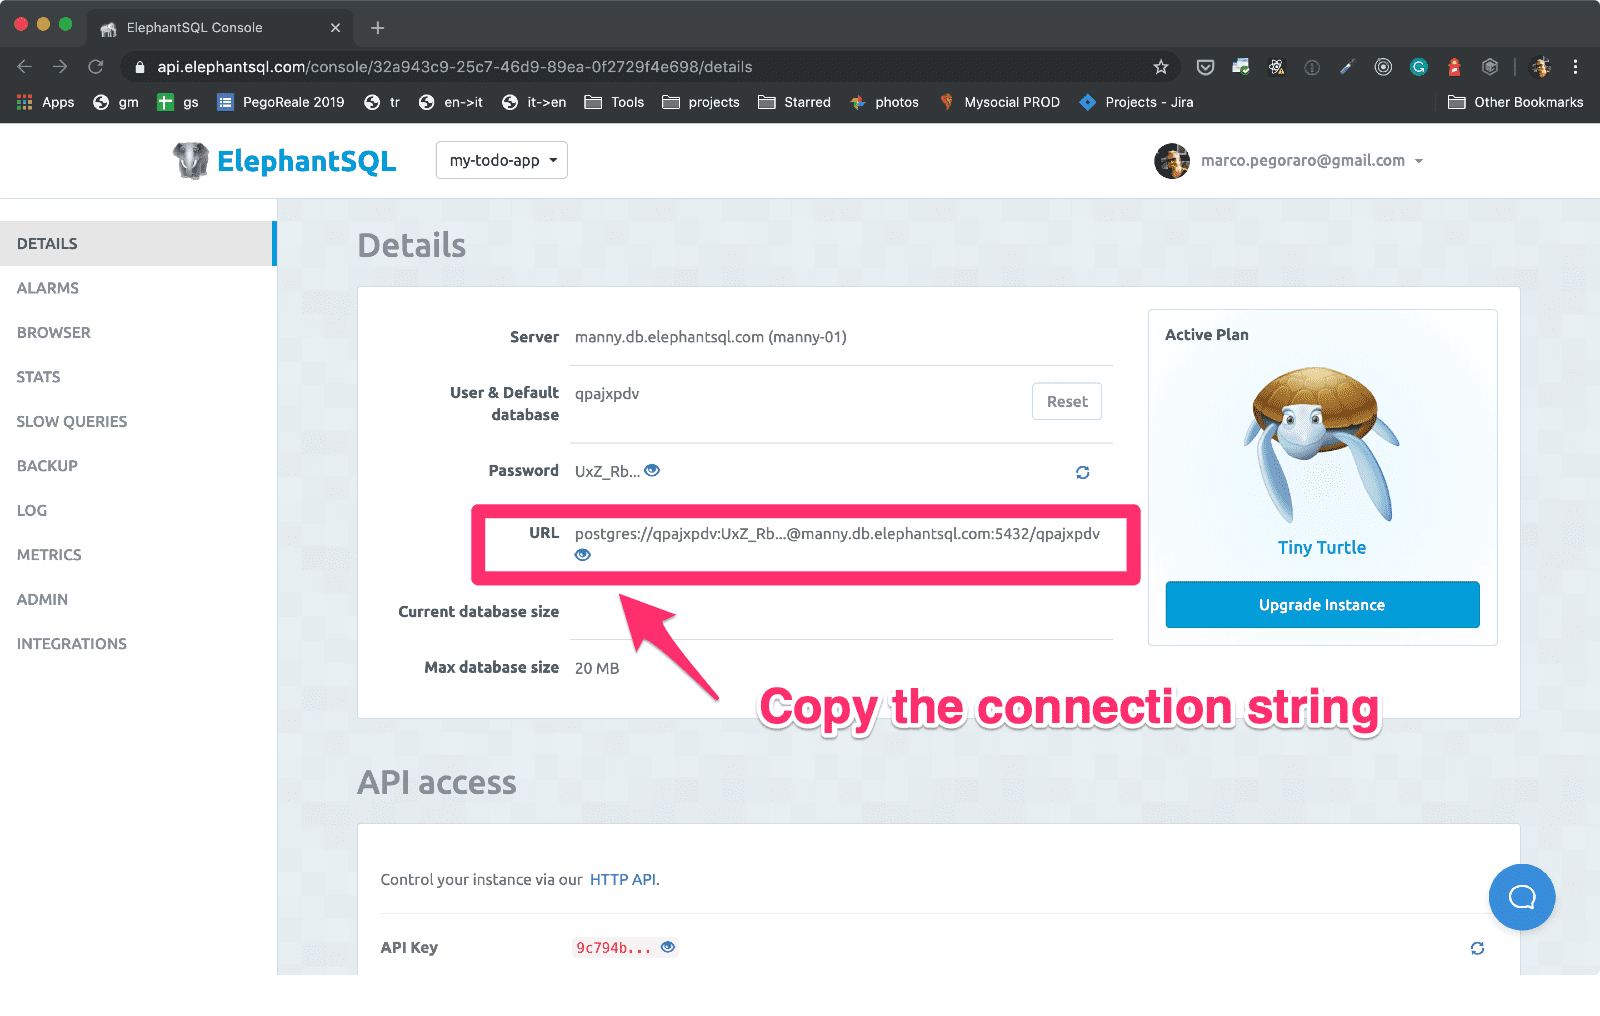Image resolution: width=1600 pixels, height=1016 pixels.
Task: Expand the marco.pegoraro@gmail.com account menu
Action: point(1312,160)
